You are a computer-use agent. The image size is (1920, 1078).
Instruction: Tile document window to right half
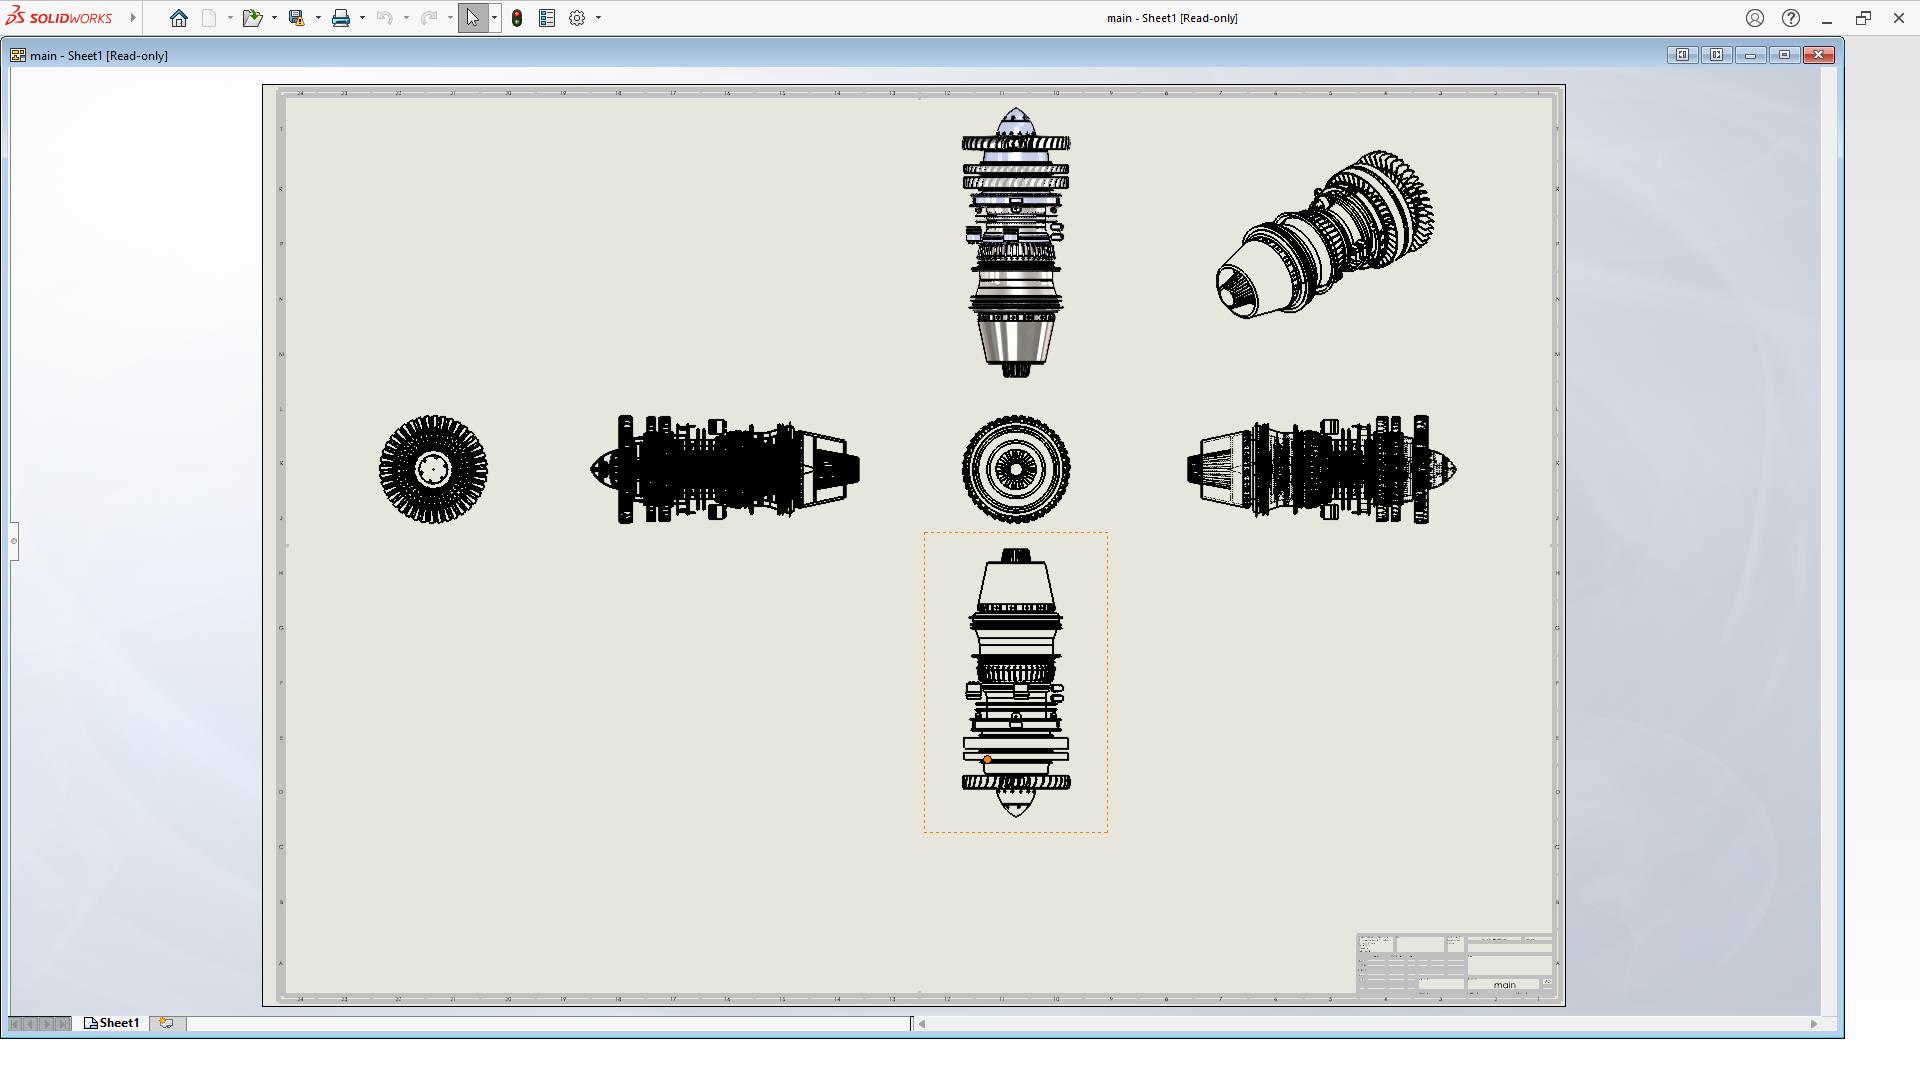pyautogui.click(x=1716, y=55)
